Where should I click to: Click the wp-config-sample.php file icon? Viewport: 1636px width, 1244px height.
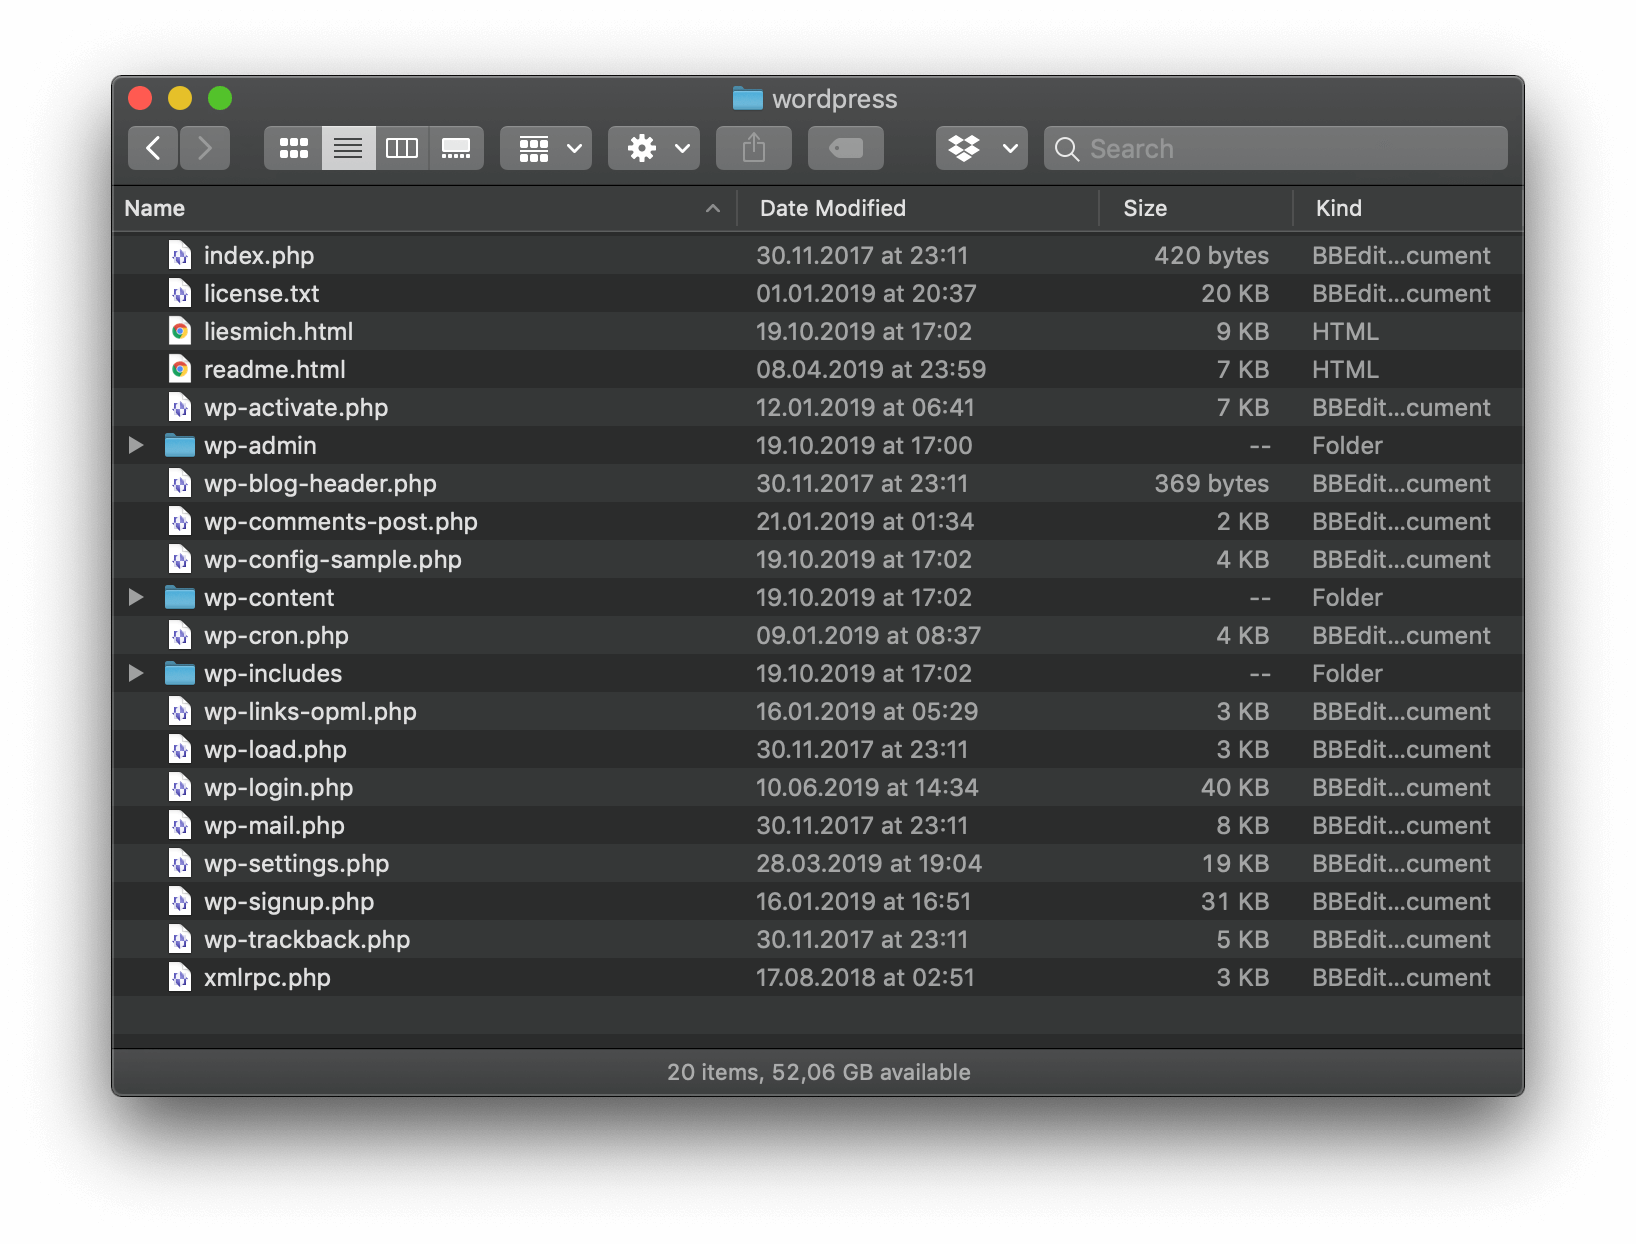180,559
